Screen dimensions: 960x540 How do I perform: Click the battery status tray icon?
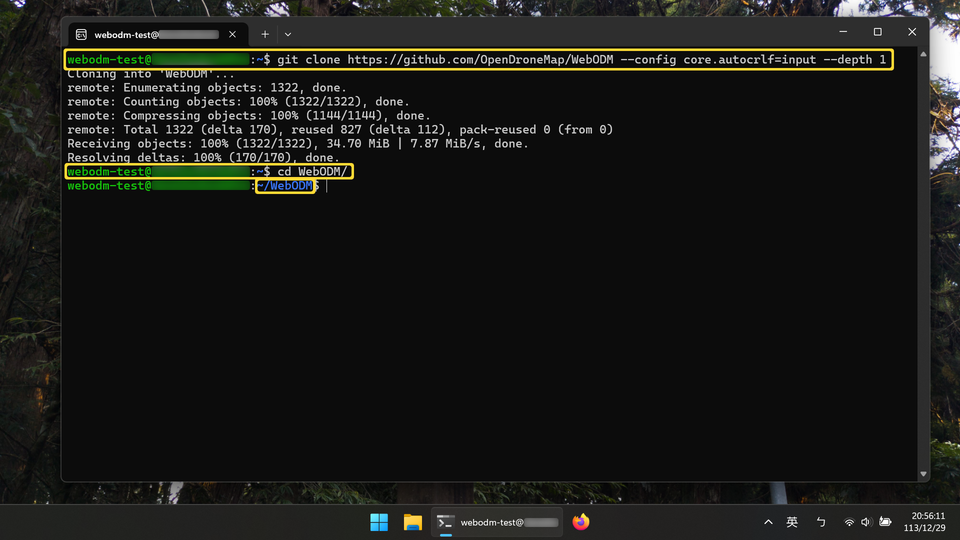tap(885, 522)
